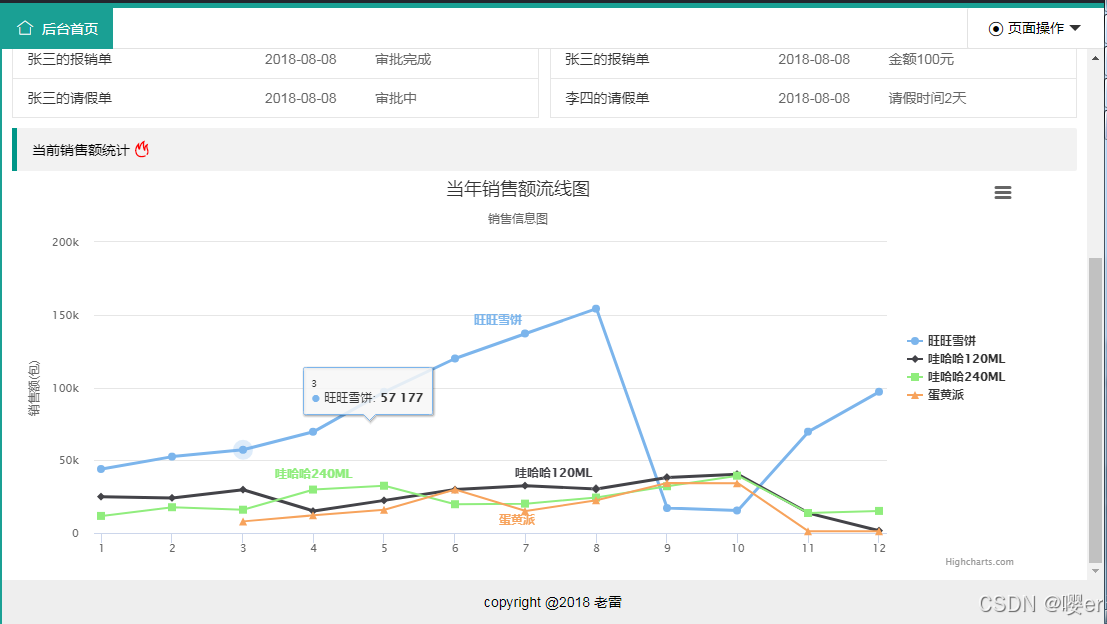Click the red flame icon after 当前销售额统计

(142, 148)
